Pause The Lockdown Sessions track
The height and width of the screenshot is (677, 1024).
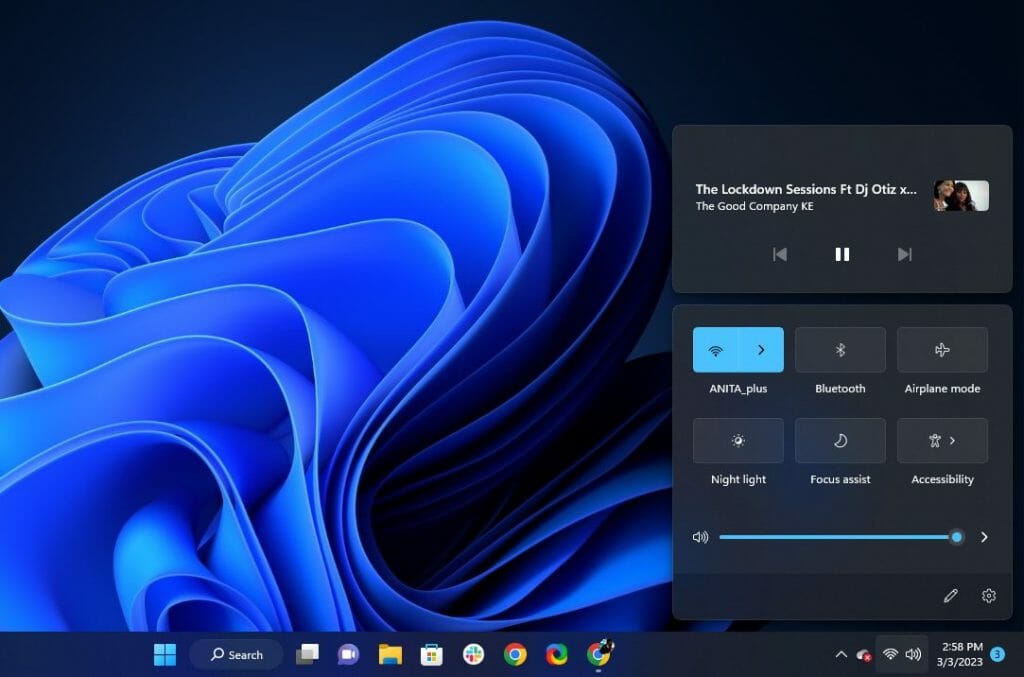[841, 254]
